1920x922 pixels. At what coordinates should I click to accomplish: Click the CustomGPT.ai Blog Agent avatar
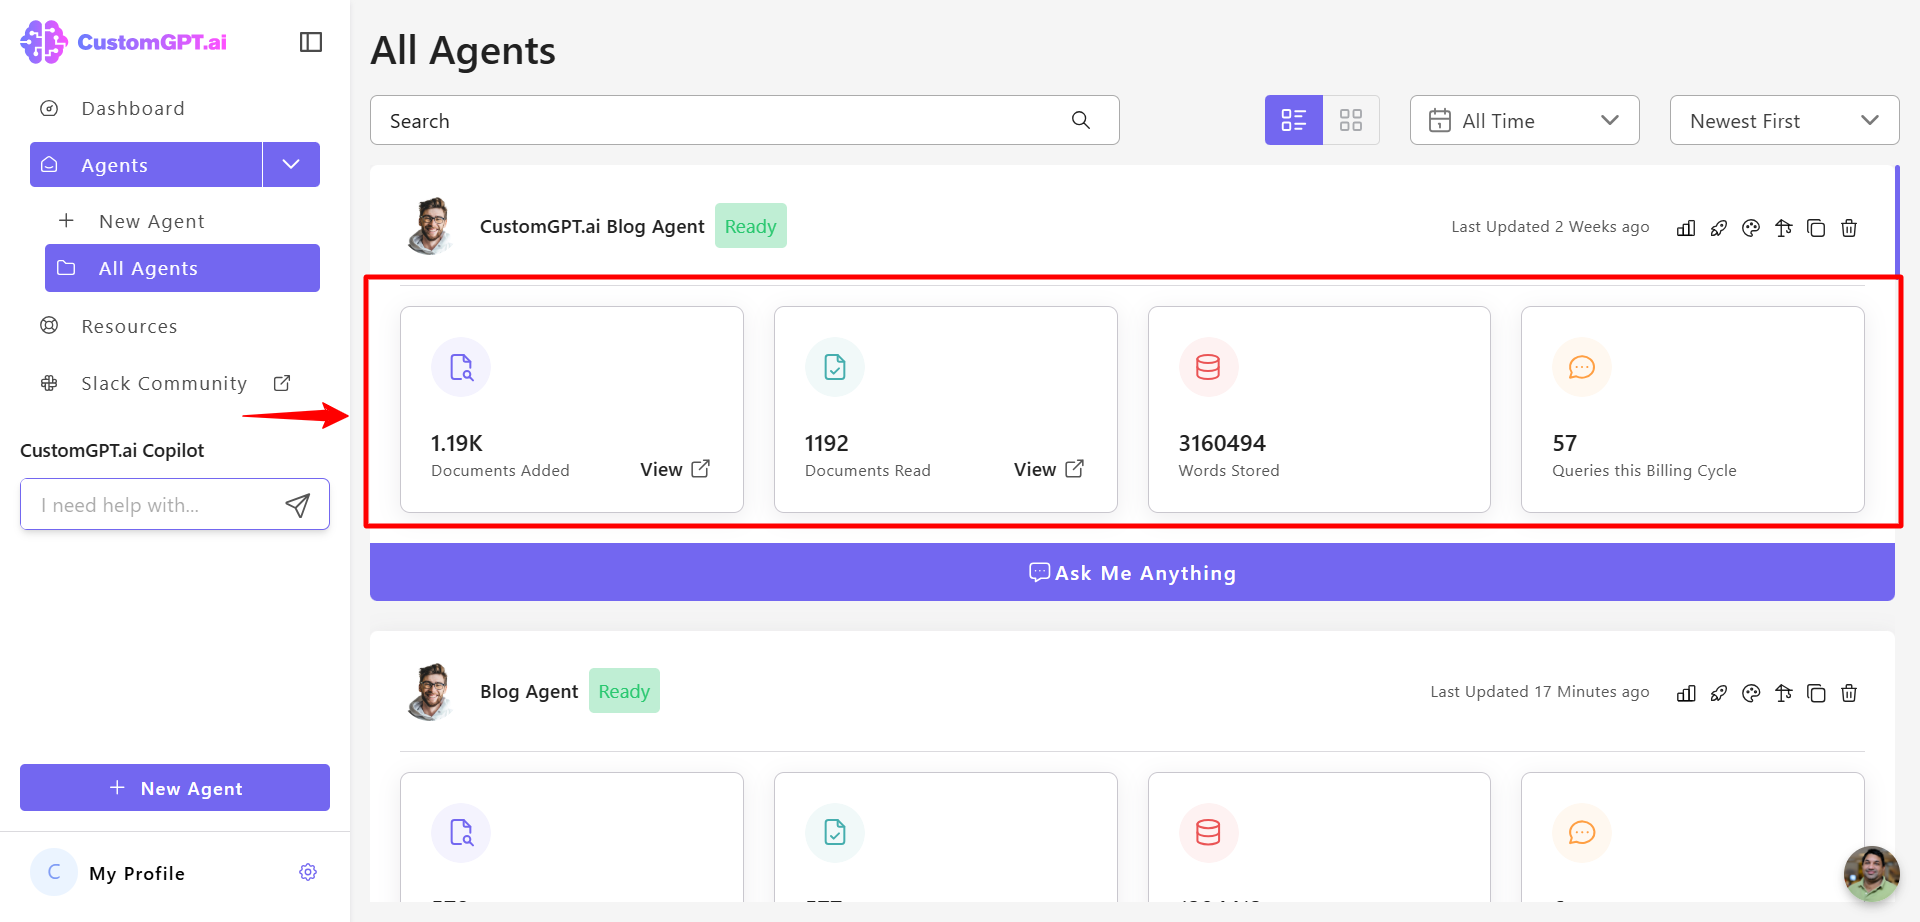[x=432, y=226]
